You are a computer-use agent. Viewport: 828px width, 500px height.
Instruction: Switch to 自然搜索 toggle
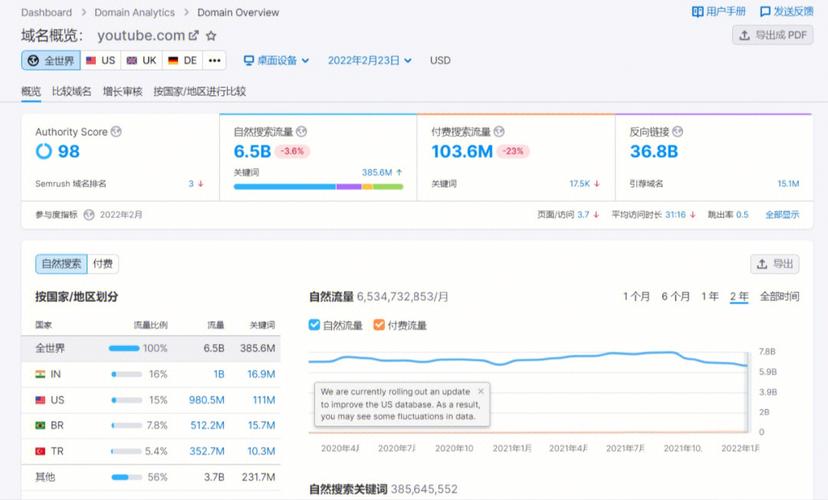(61, 263)
